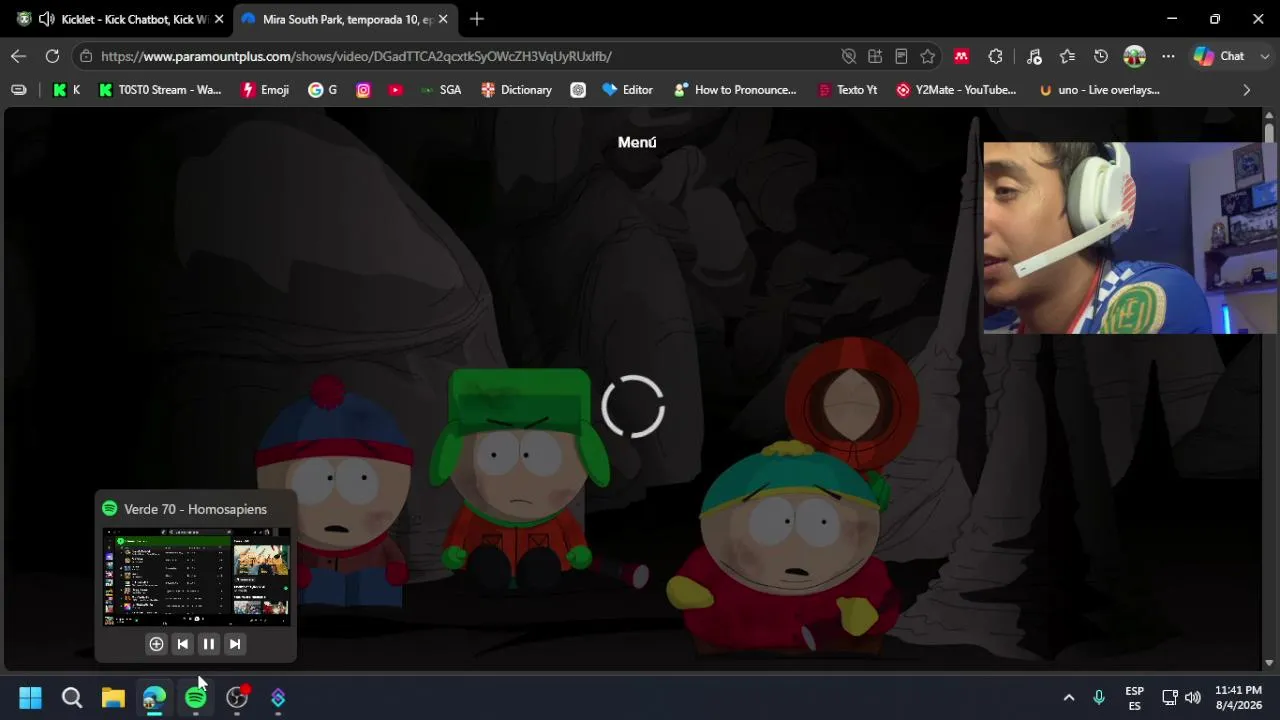The image size is (1280, 720).
Task: Open the favorites list icon
Action: point(1067,56)
